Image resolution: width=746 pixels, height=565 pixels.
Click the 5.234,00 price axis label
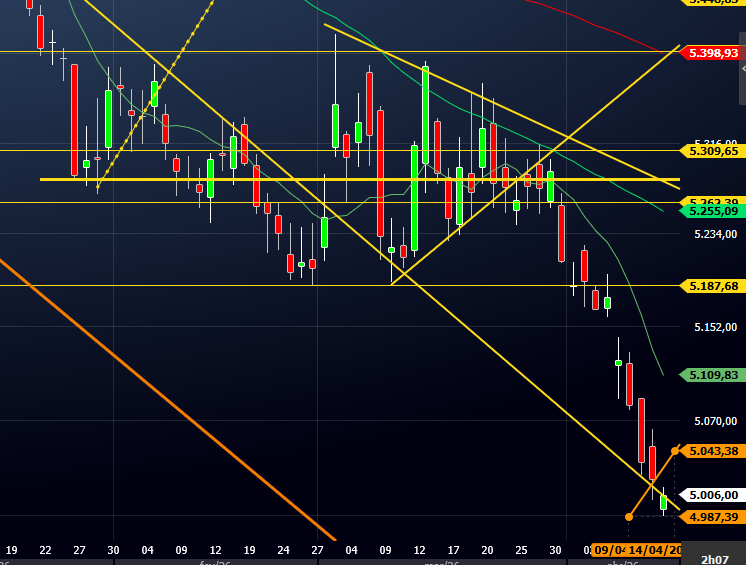716,234
